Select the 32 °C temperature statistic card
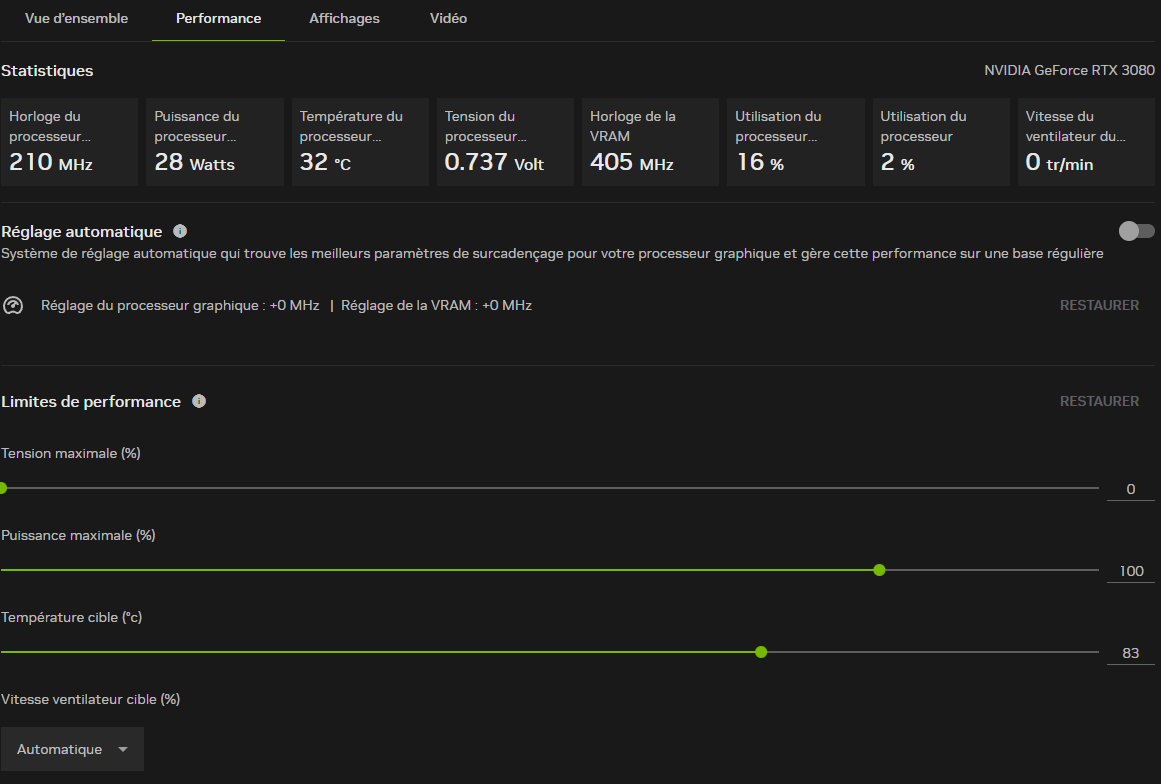This screenshot has height=784, width=1161. click(x=360, y=142)
